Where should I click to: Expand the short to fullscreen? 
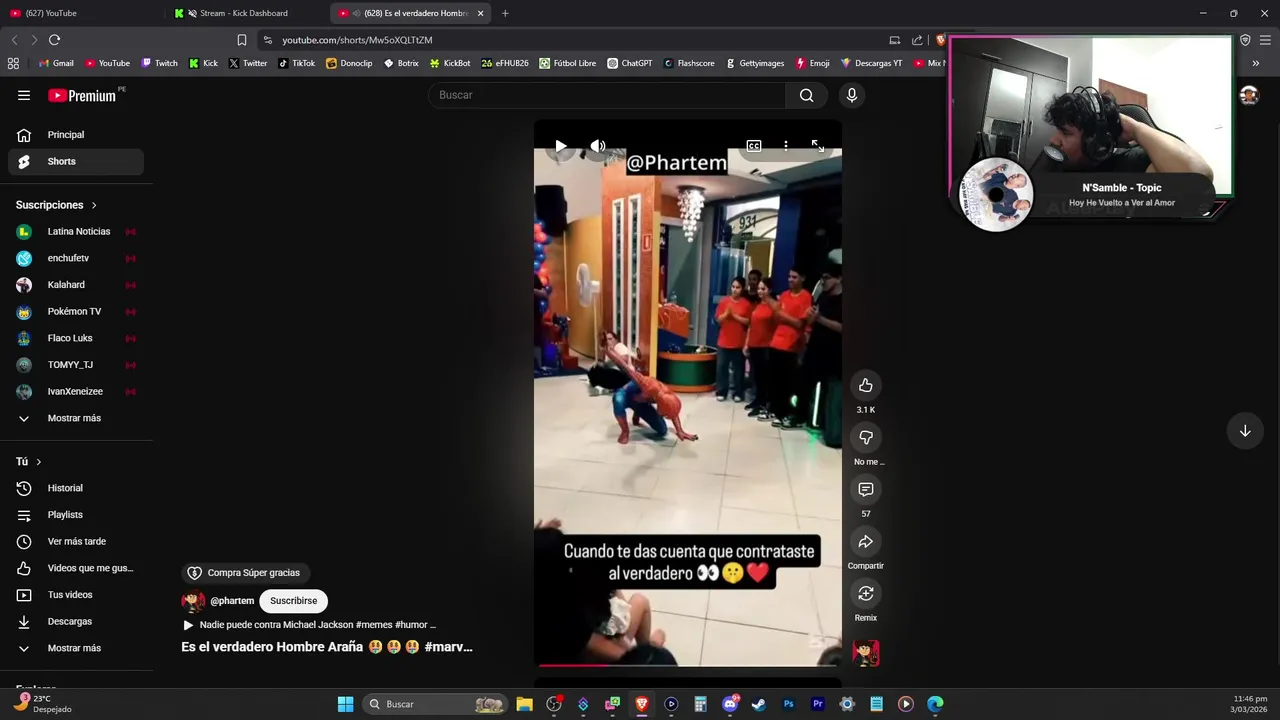(818, 146)
